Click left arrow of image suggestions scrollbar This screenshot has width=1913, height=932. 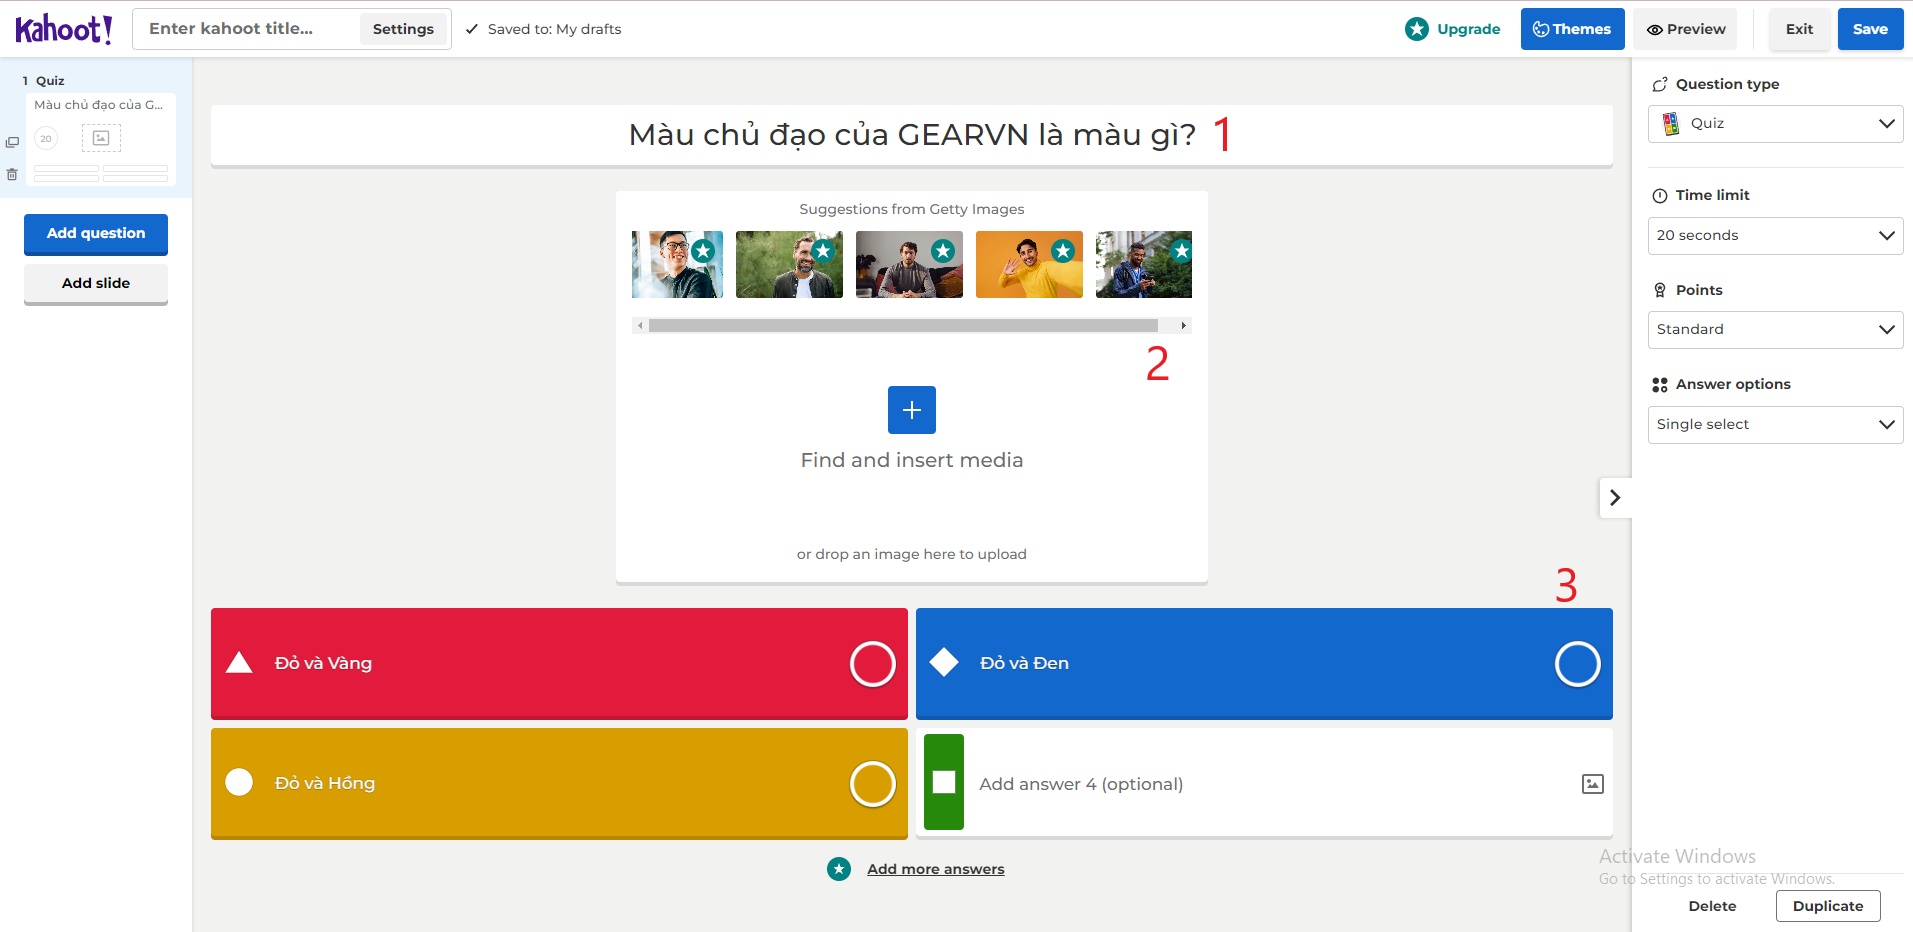[x=640, y=326]
